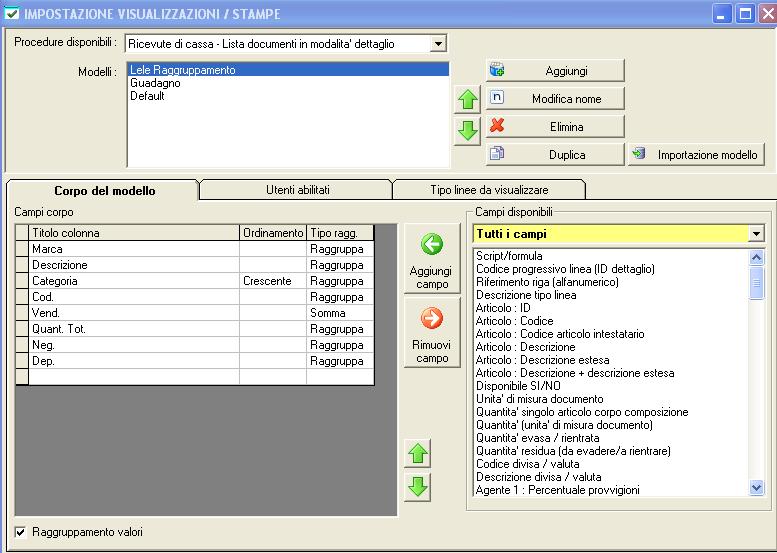Screen dimensions: 777x553
Task: Select Corpo del modello tab
Action: pos(105,191)
